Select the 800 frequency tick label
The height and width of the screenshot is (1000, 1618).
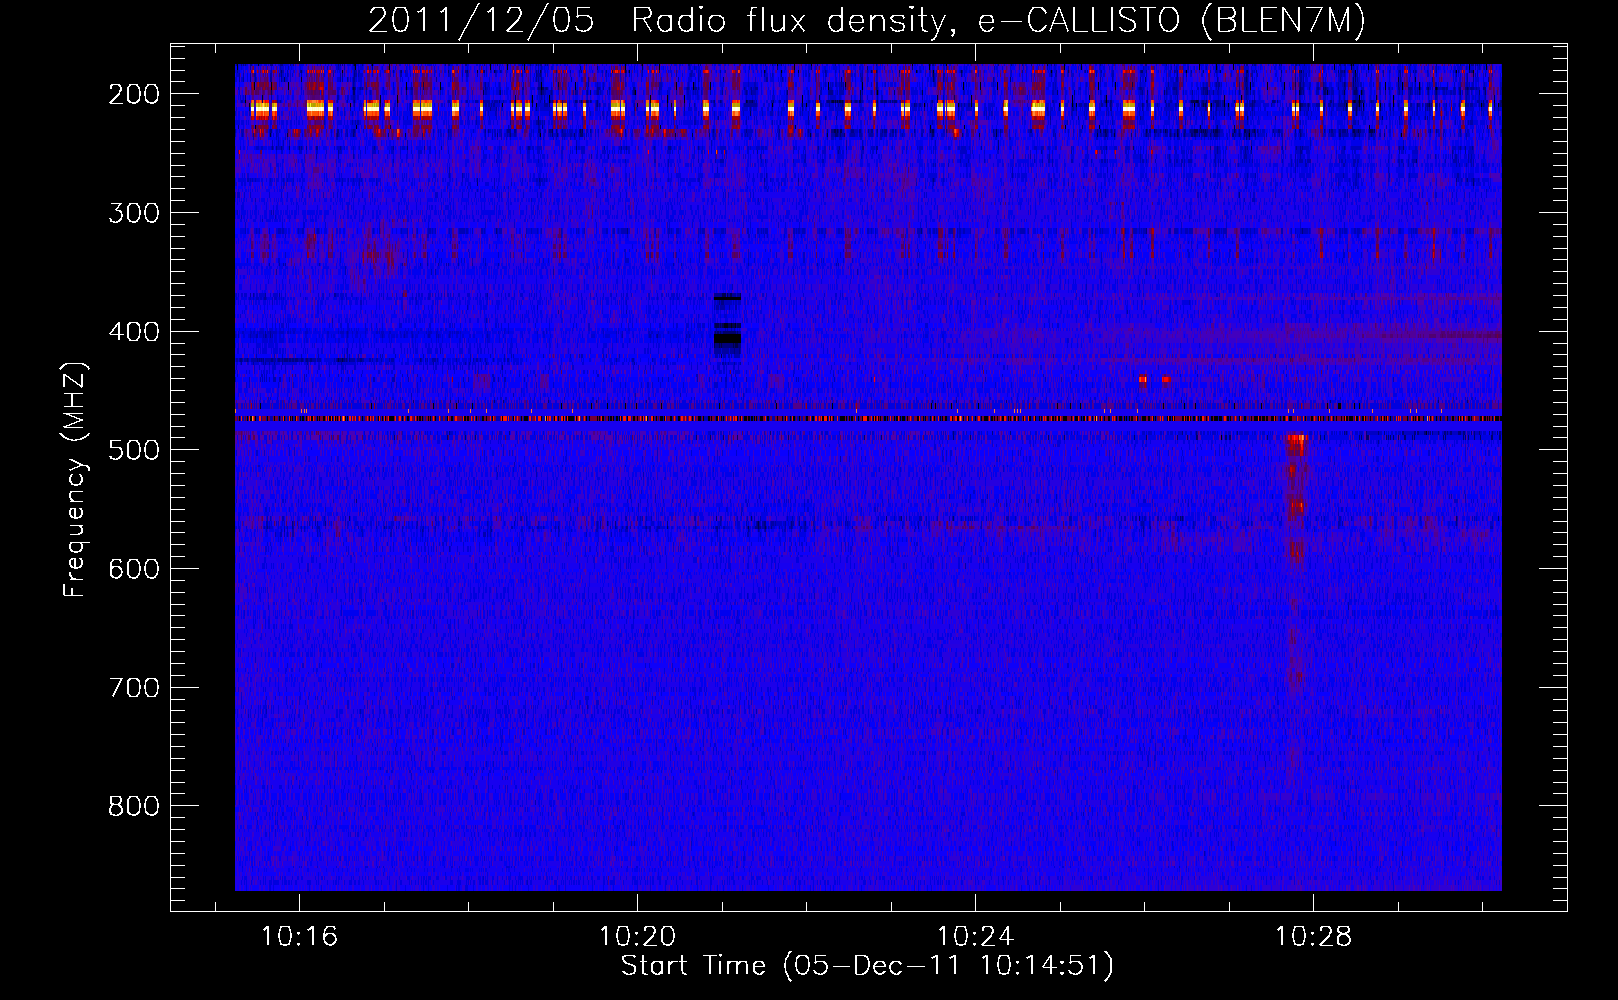click(134, 806)
